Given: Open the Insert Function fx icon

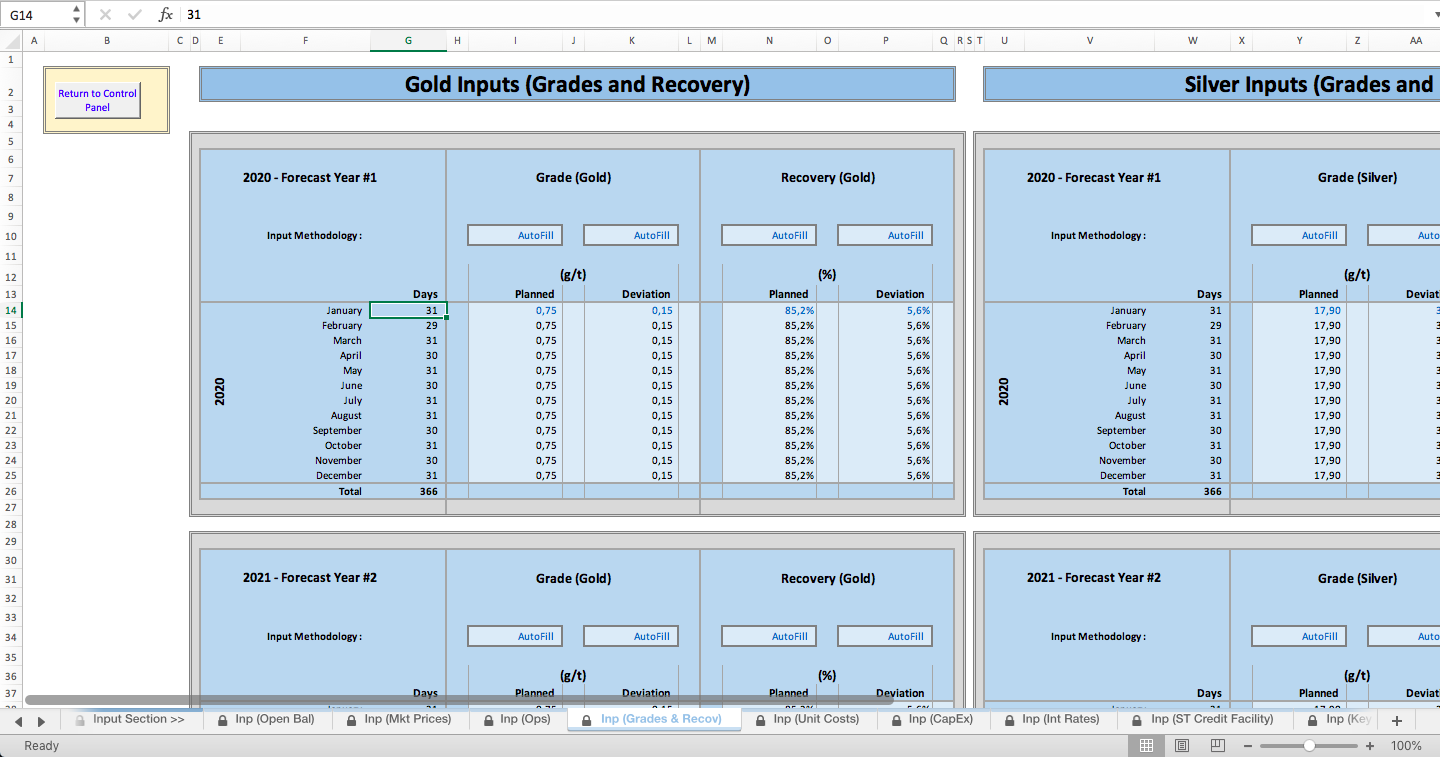Looking at the screenshot, I should (x=166, y=15).
